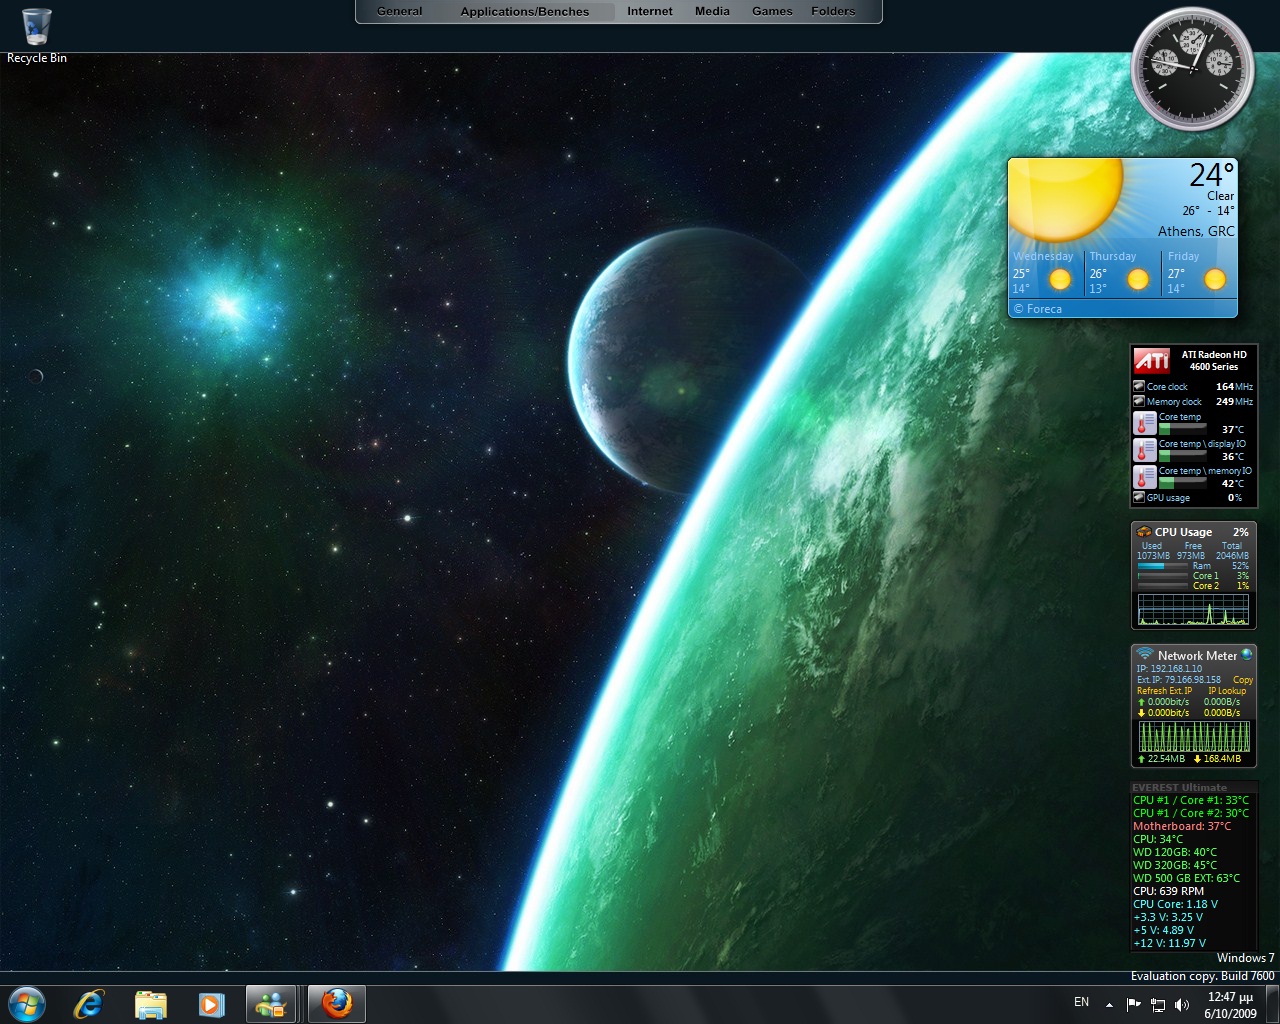Click the memory IO thermometer icon

coord(1144,477)
